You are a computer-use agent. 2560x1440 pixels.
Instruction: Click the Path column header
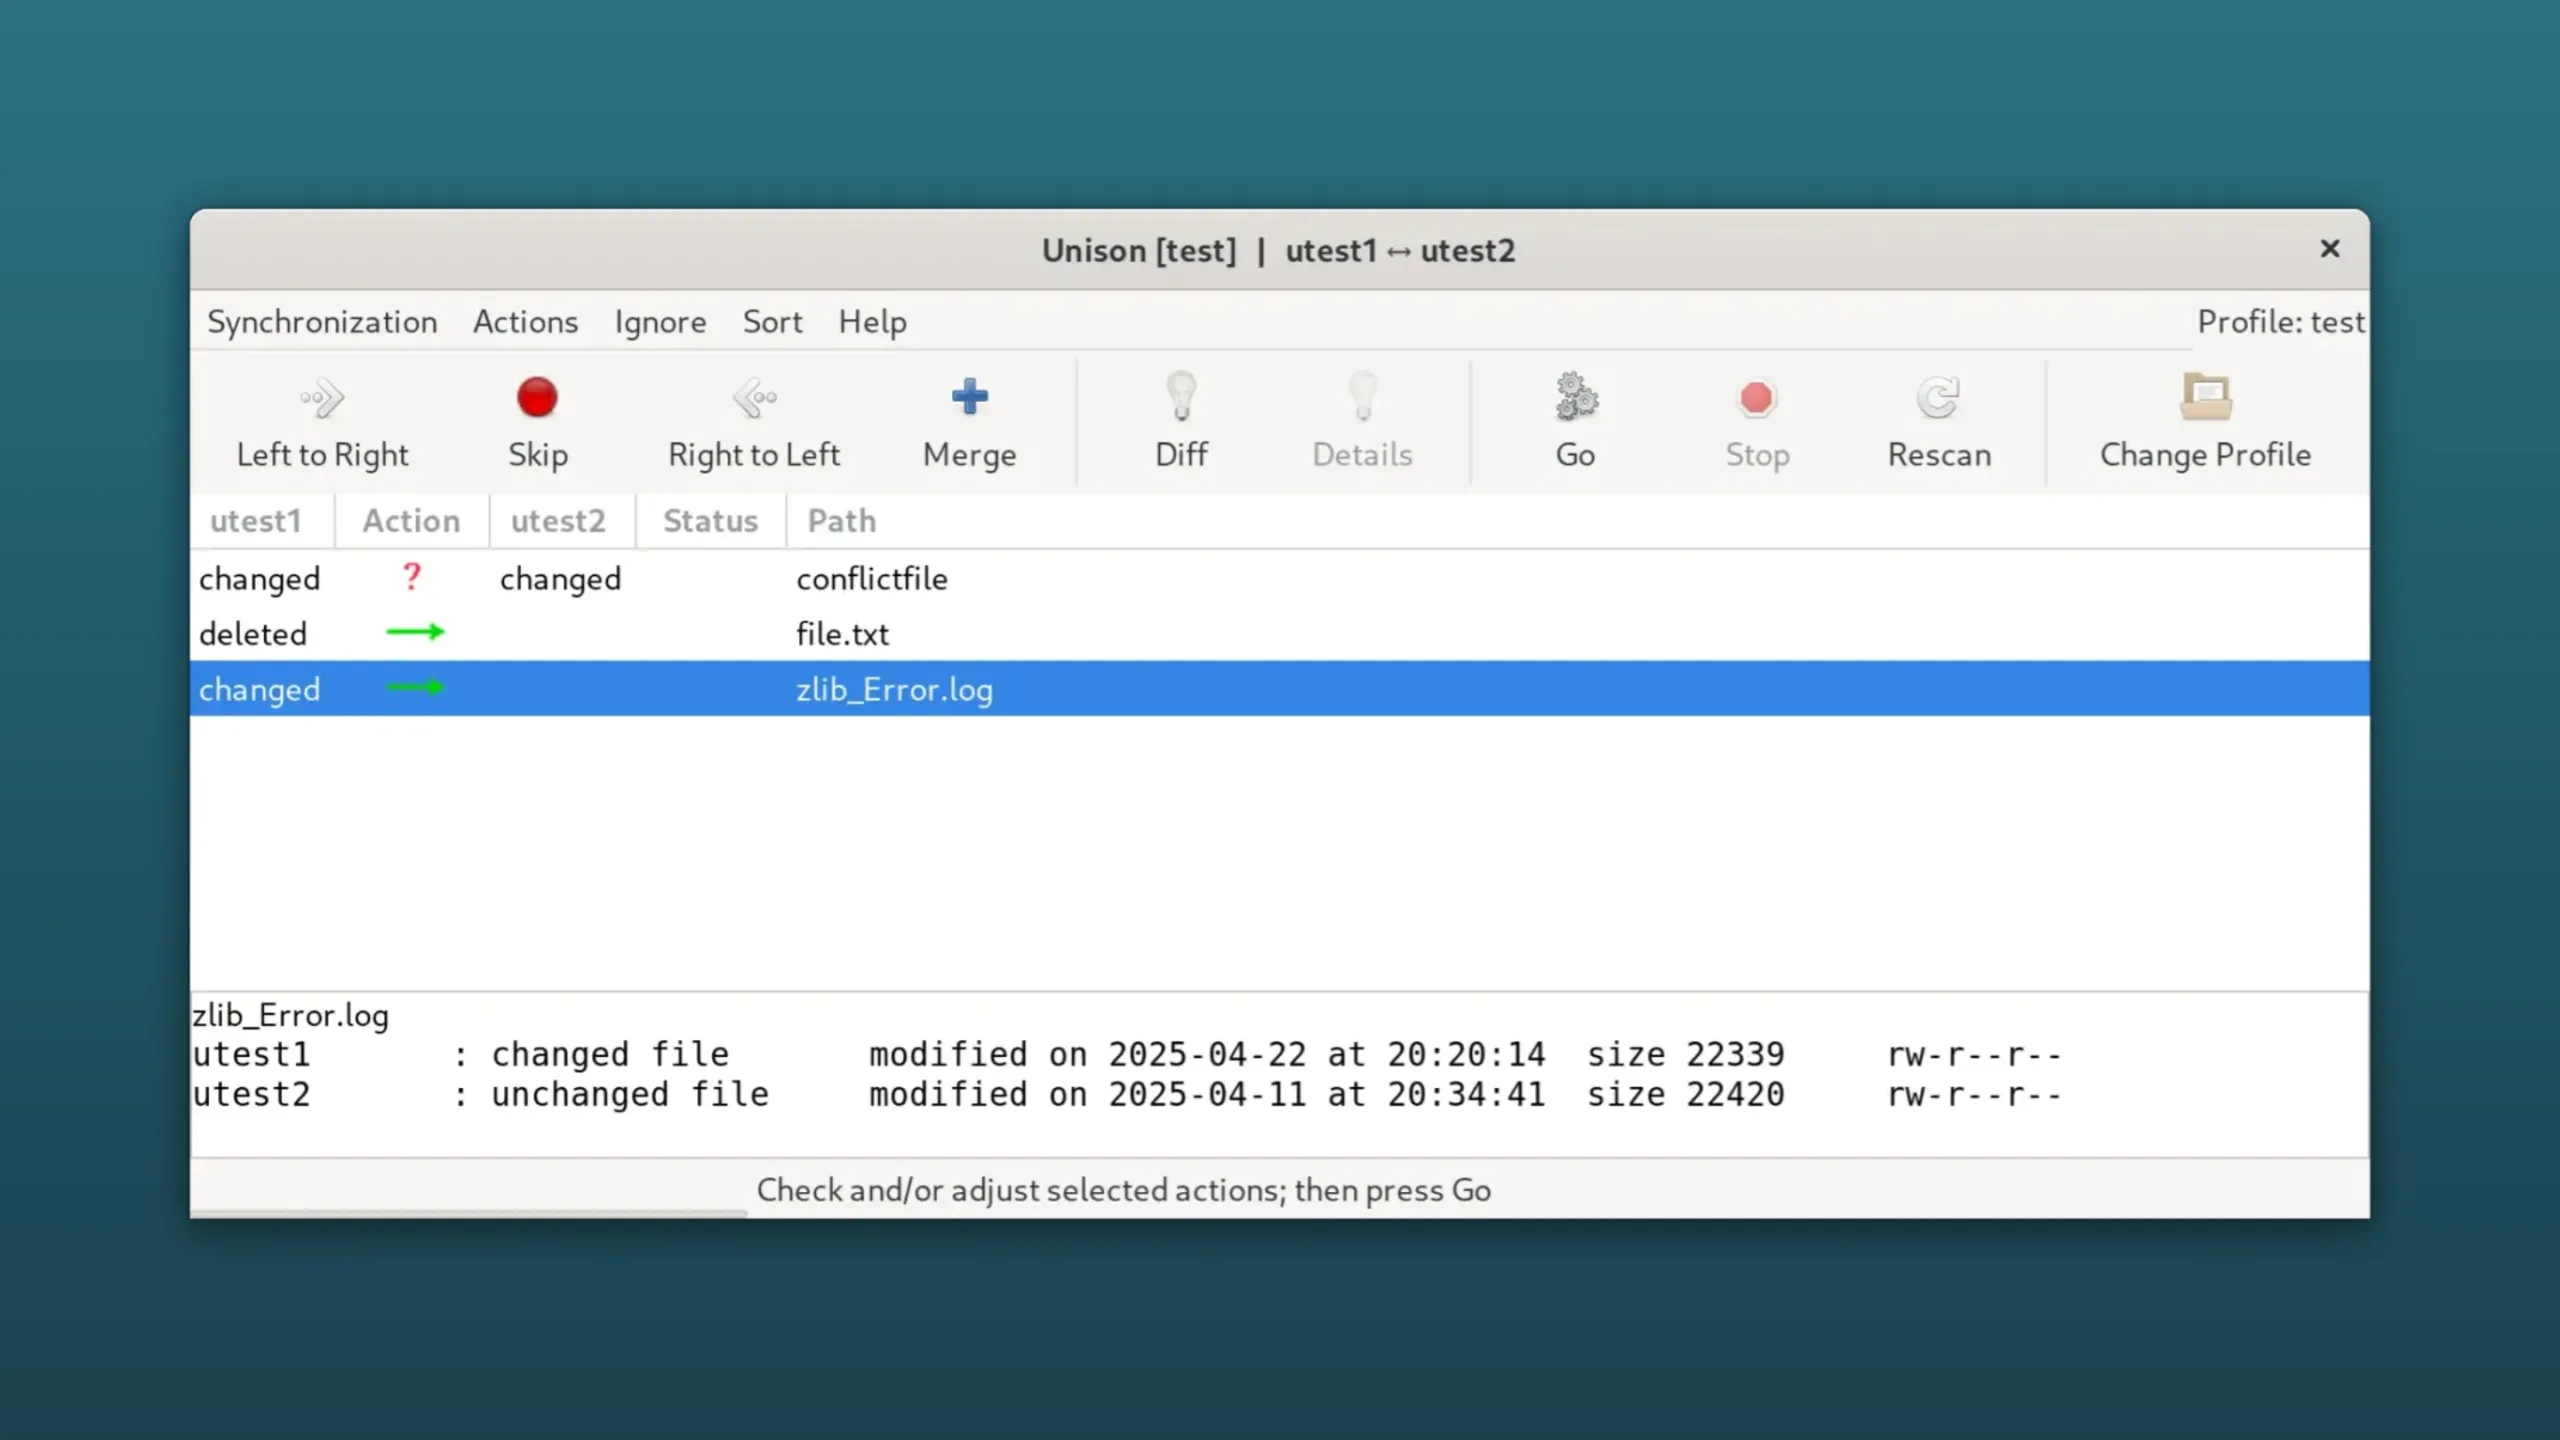(x=1576, y=521)
